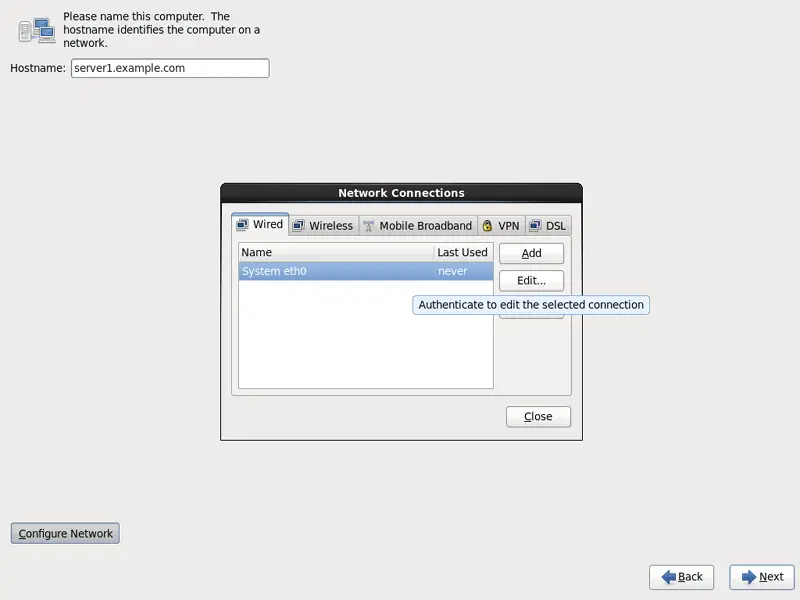Screen dimensions: 800x600
Task: Open the Edit... dialog for the selected connection
Action: 531,281
